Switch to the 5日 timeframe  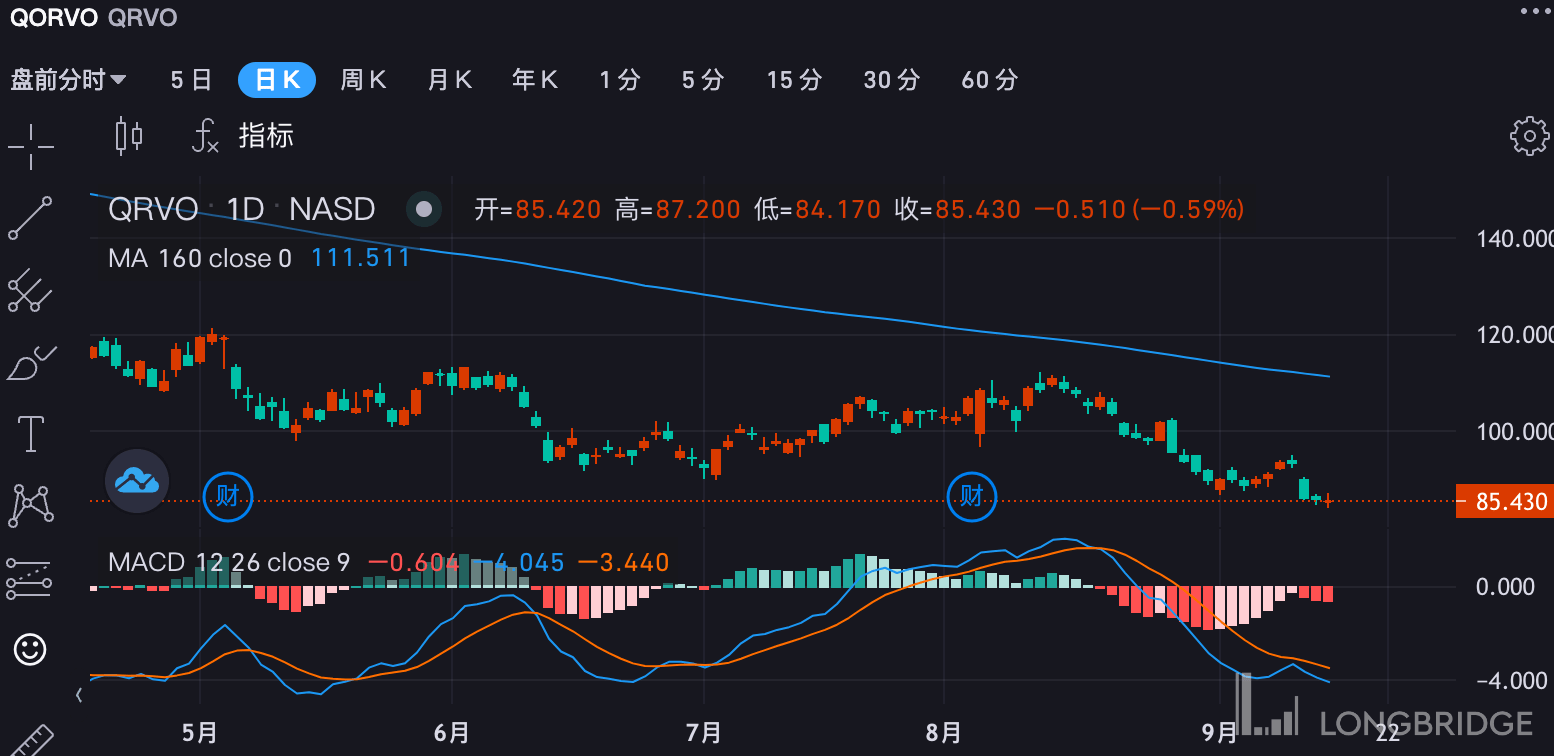click(191, 80)
